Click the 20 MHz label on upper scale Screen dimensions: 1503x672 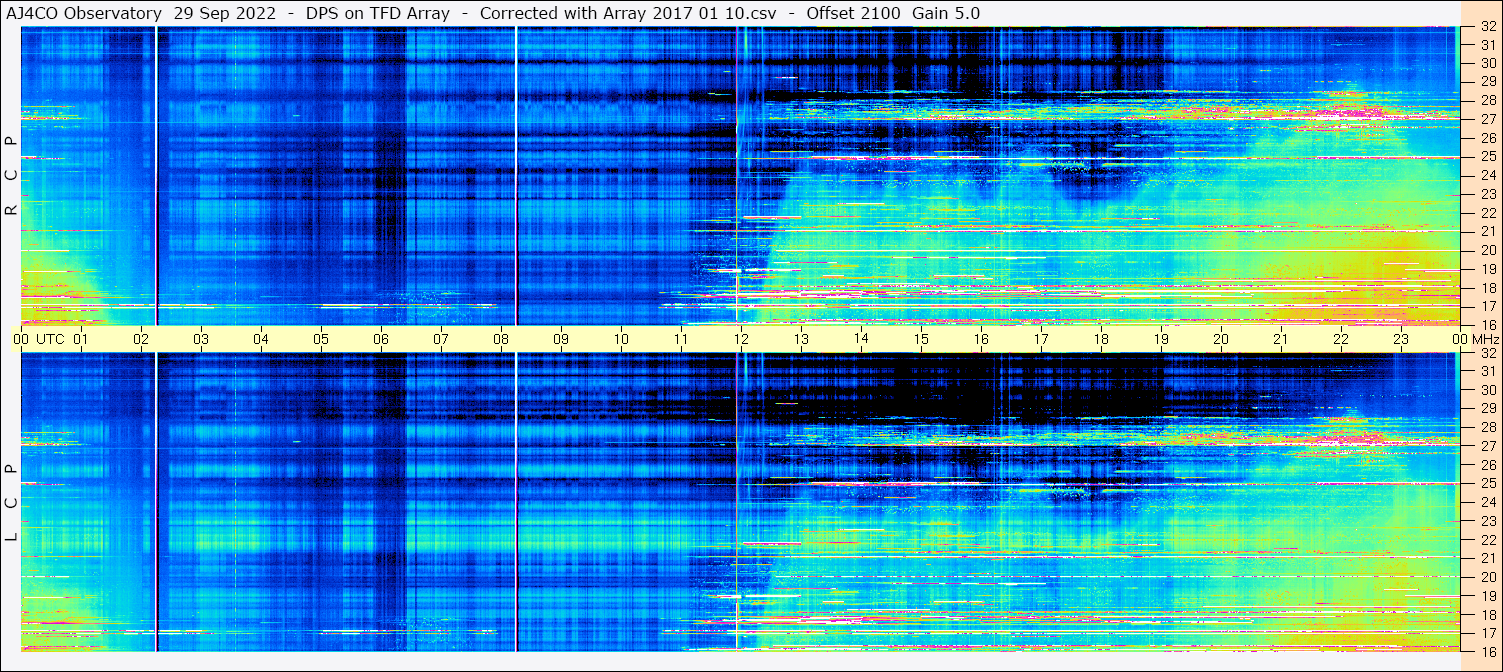(x=1487, y=250)
